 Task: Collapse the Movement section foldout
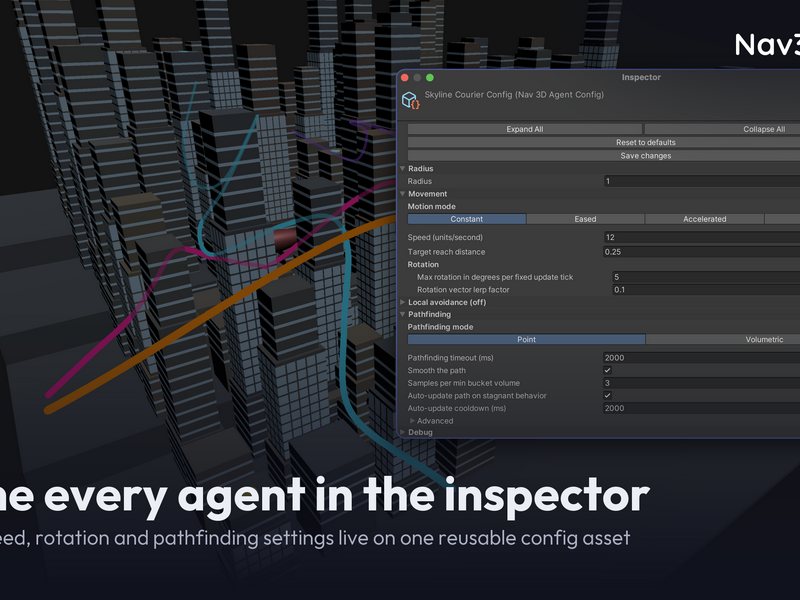(x=403, y=194)
